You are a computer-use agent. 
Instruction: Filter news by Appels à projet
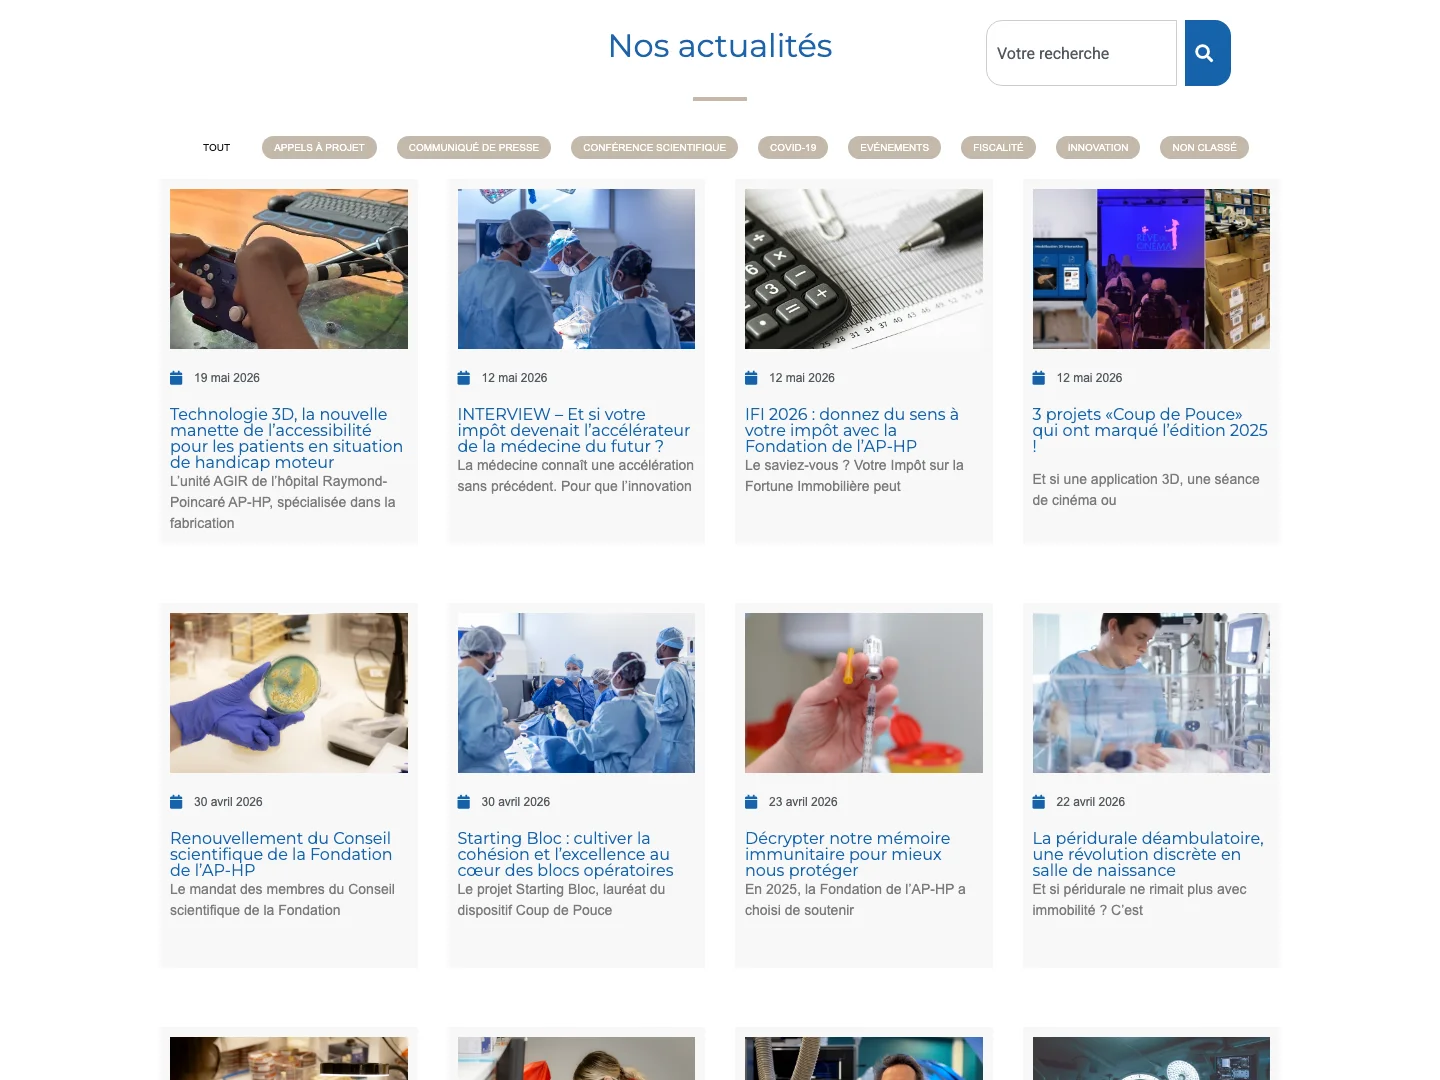319,147
